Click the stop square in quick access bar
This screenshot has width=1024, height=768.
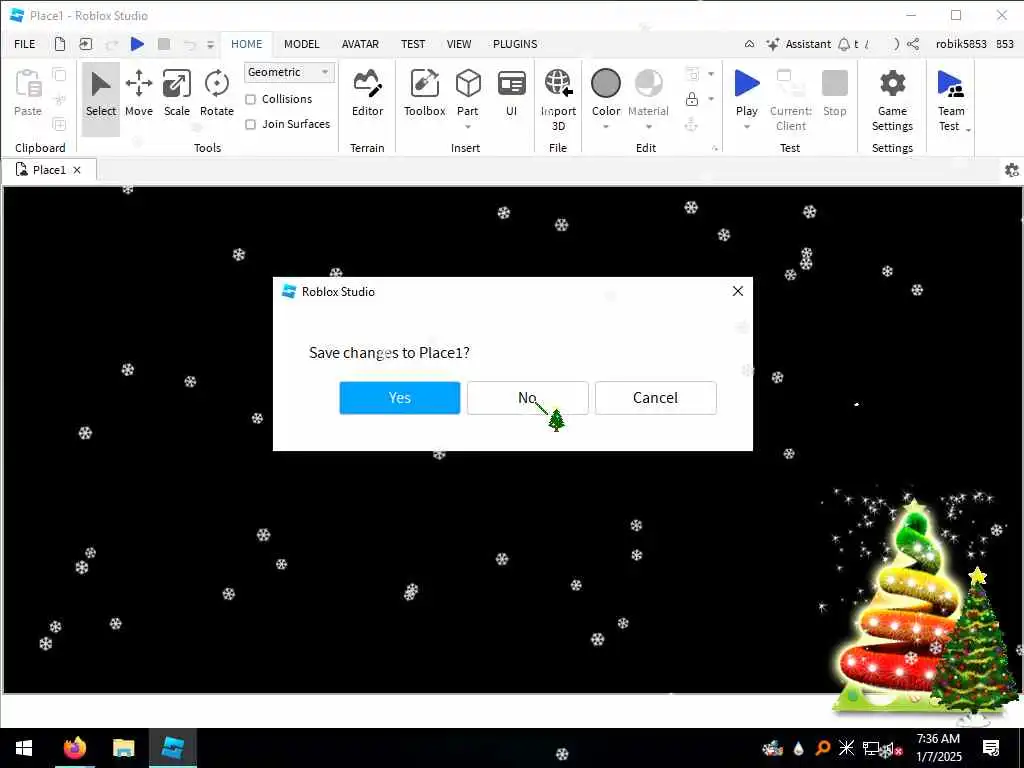pyautogui.click(x=164, y=44)
